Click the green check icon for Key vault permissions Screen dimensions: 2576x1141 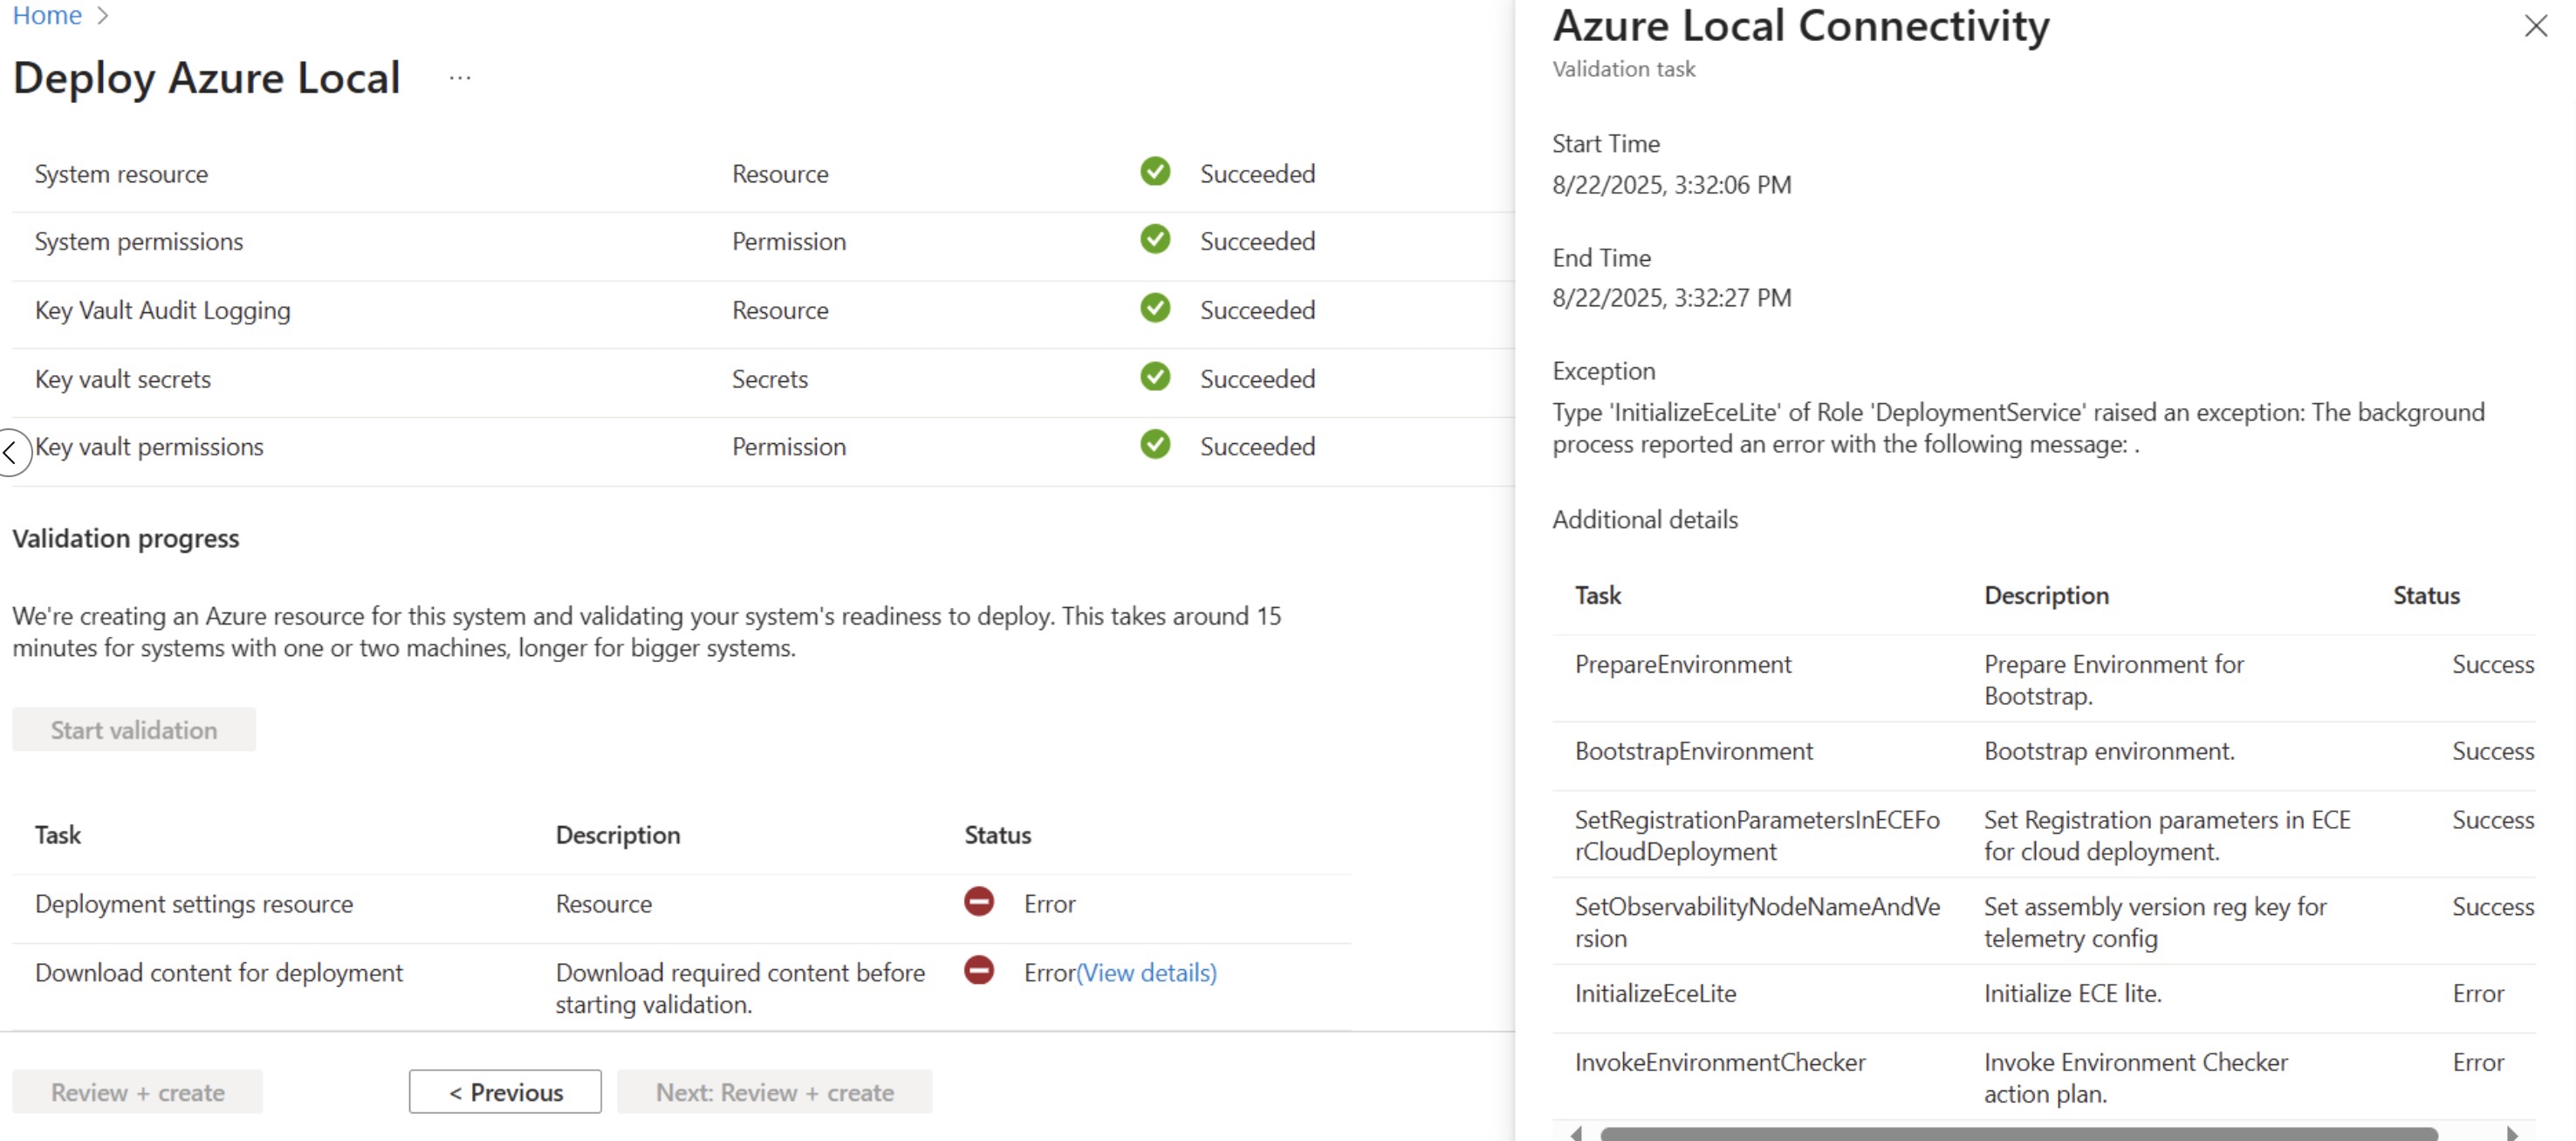point(1155,445)
